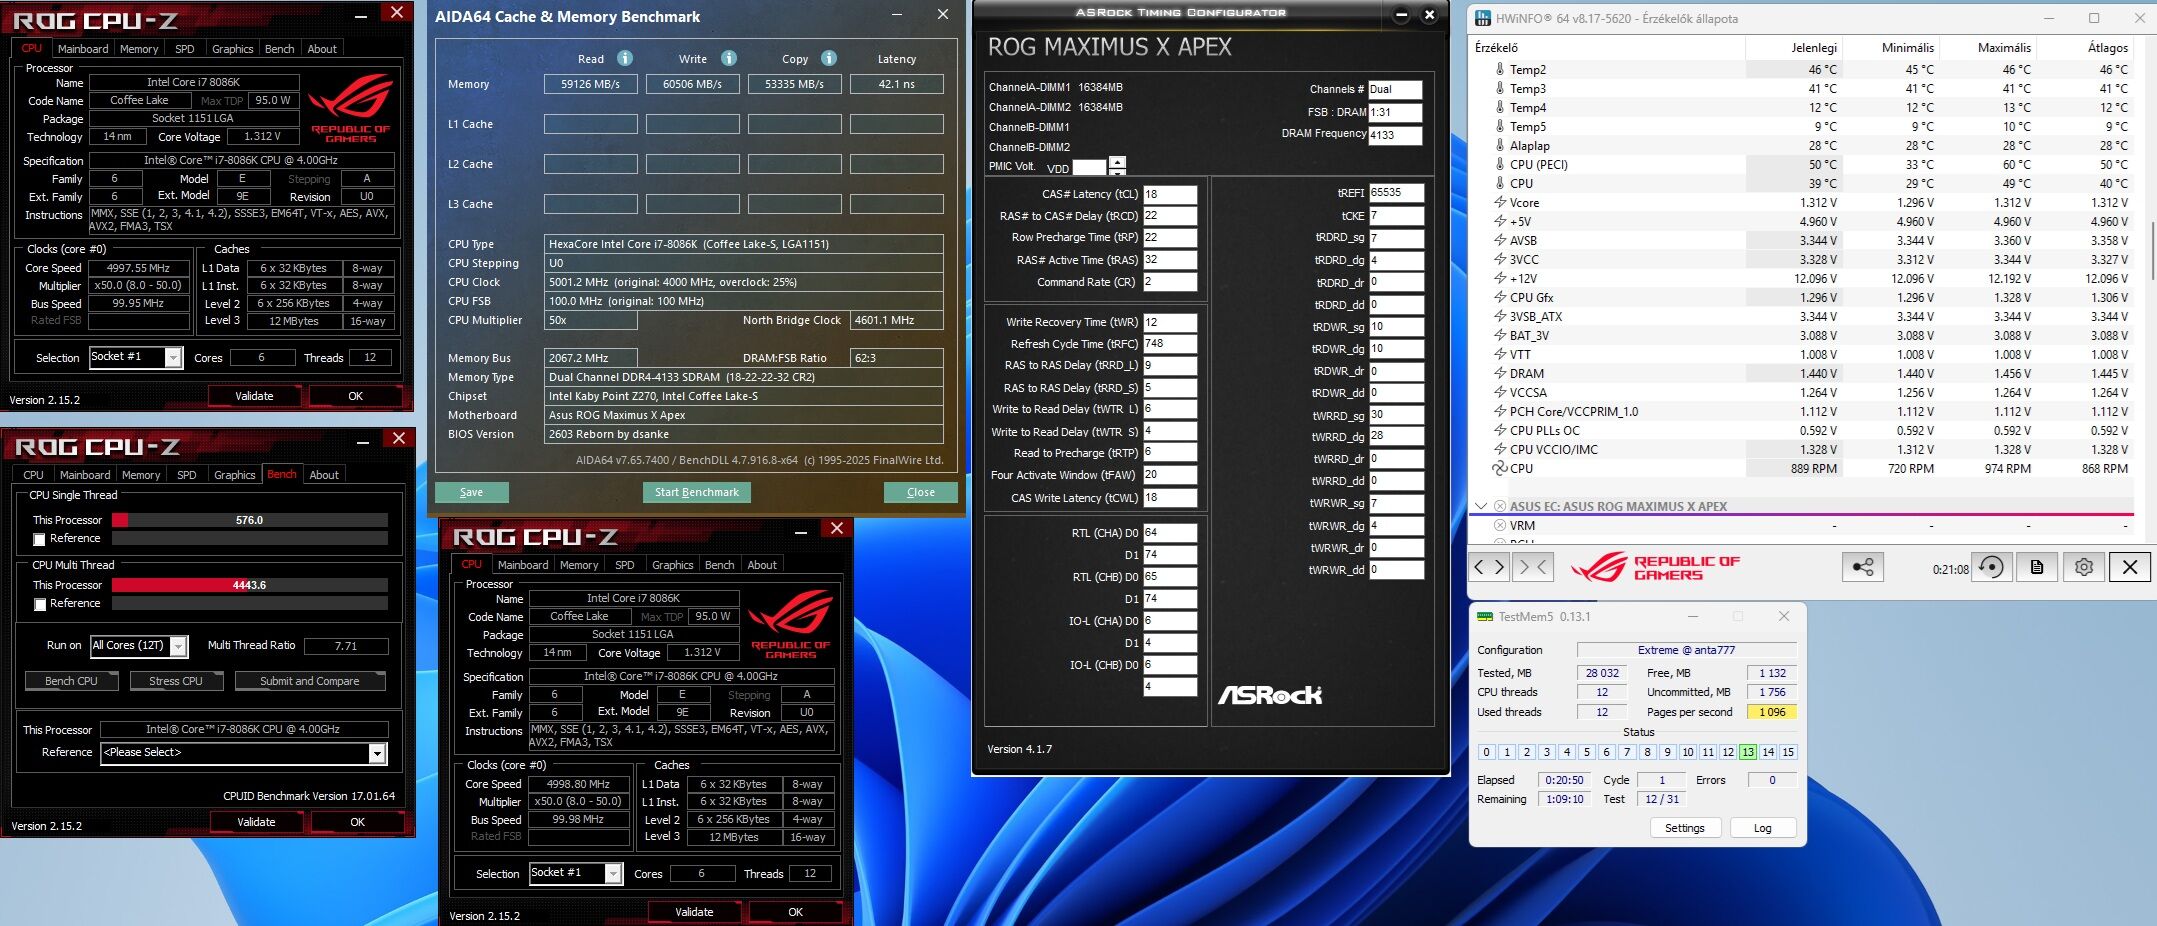
Task: Tick Multi Thread Reference checkbox in CPU-Z Bench
Action: click(39, 604)
